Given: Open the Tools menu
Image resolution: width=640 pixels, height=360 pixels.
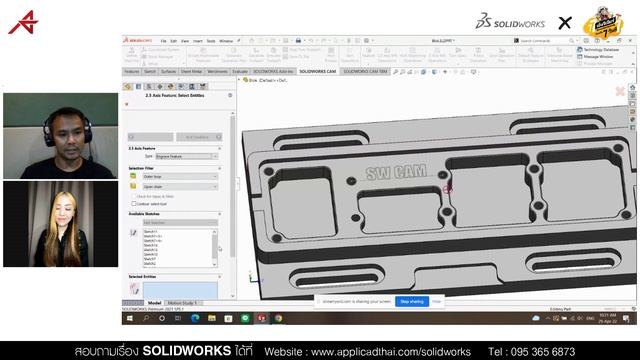Looking at the screenshot, I should [211, 41].
